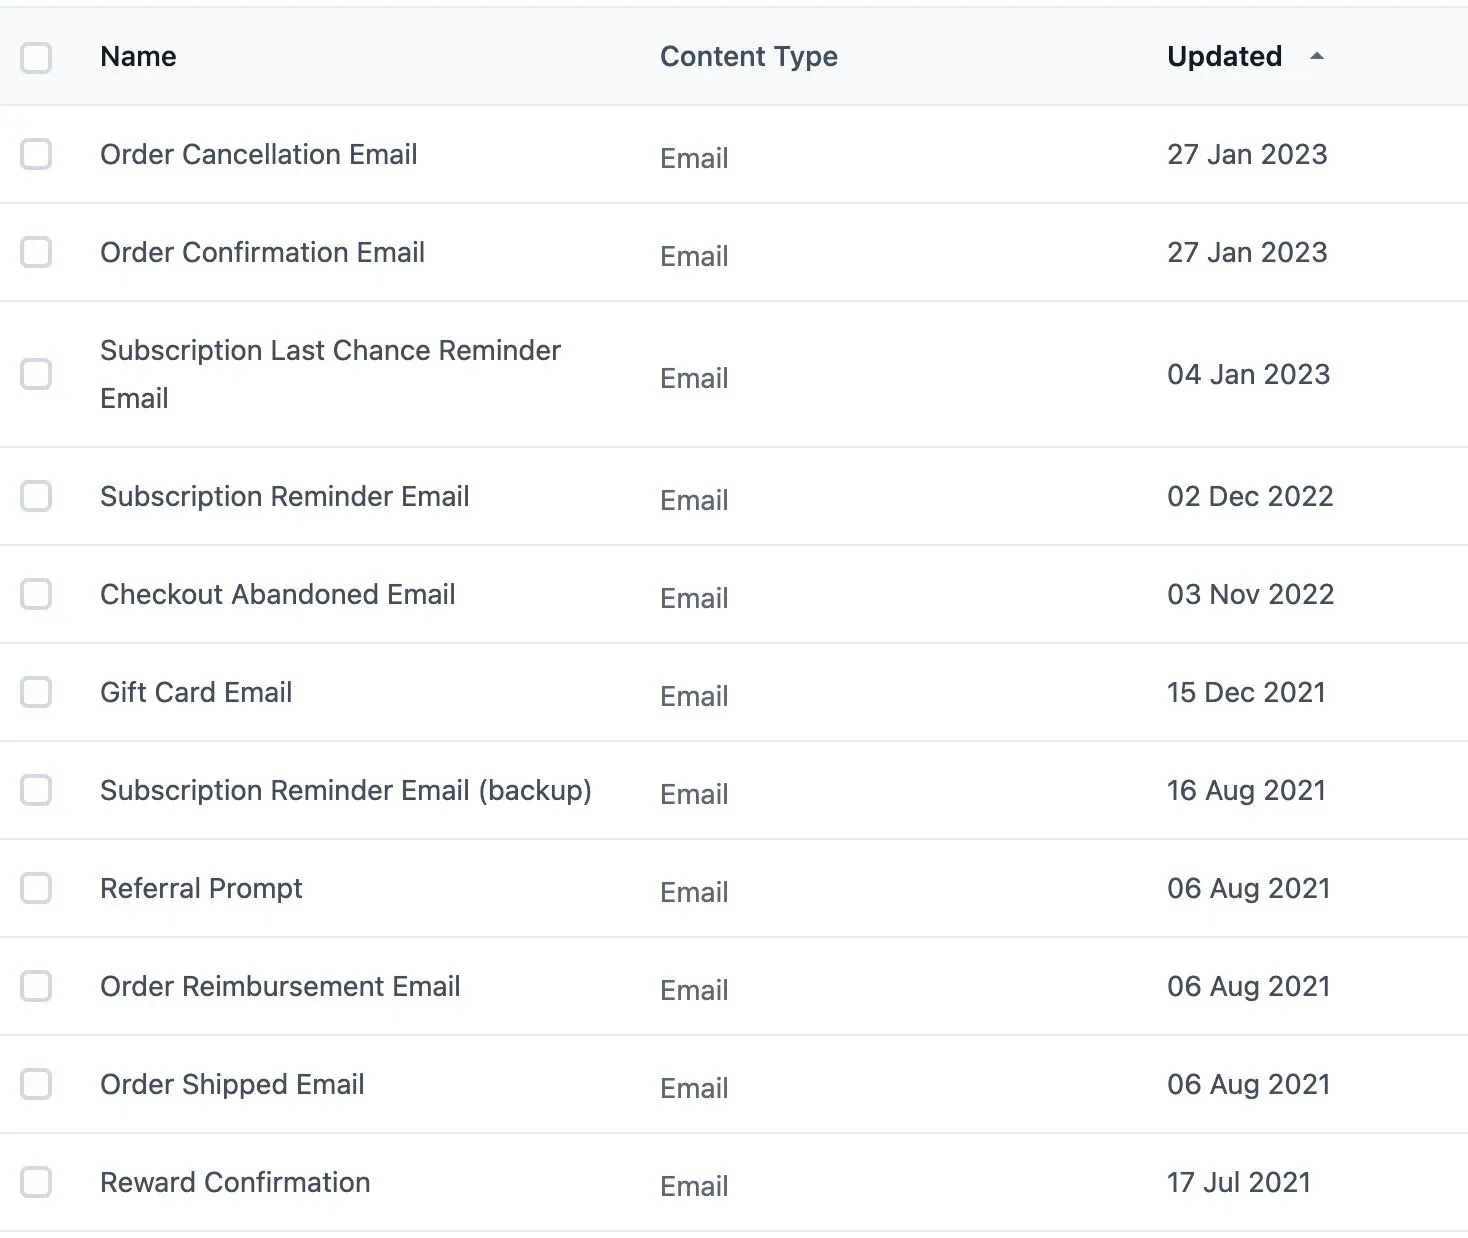
Task: Click the updated date of Referral Prompt
Action: point(1249,888)
